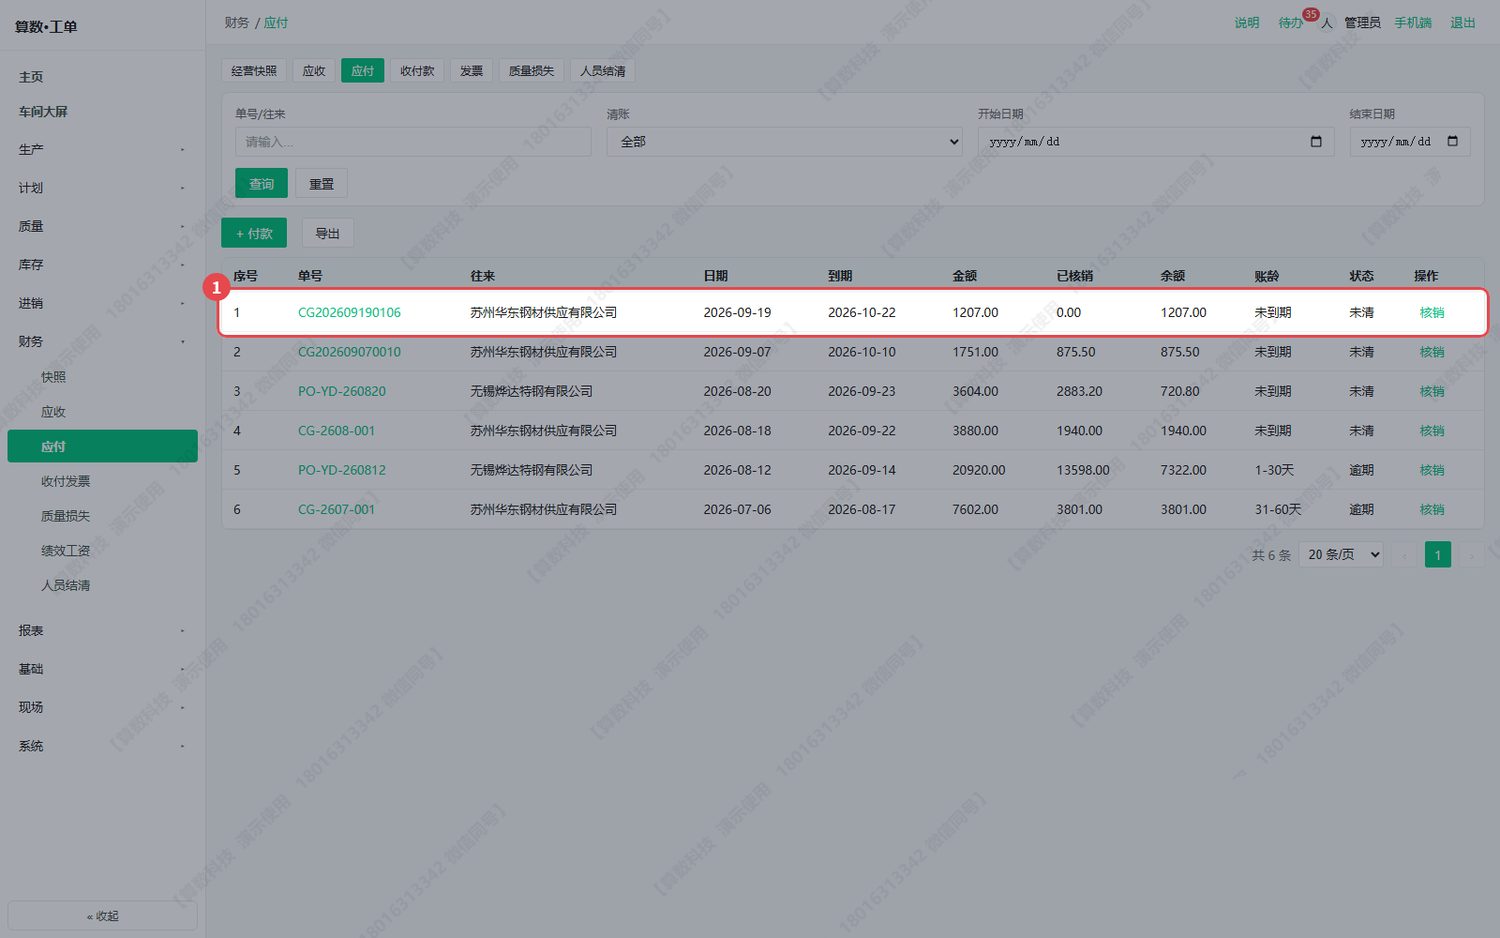Image resolution: width=1500 pixels, height=938 pixels.
Task: Click 核销 for the 20920.00 amount row
Action: click(1432, 470)
